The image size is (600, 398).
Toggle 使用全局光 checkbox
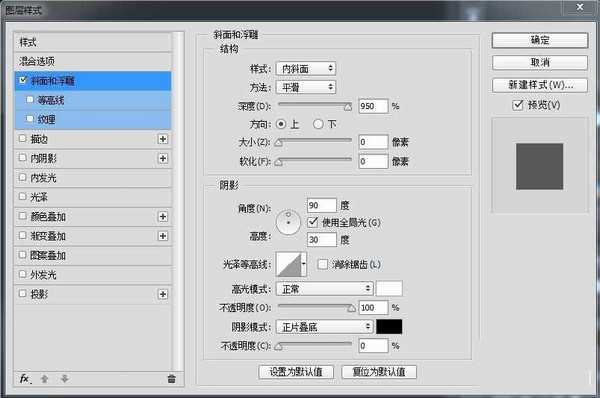pyautogui.click(x=313, y=222)
